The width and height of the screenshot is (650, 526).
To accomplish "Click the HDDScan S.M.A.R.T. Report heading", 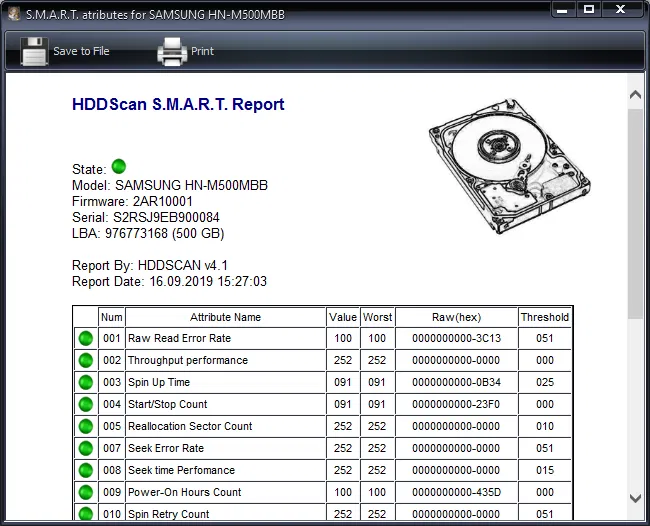I will 178,104.
